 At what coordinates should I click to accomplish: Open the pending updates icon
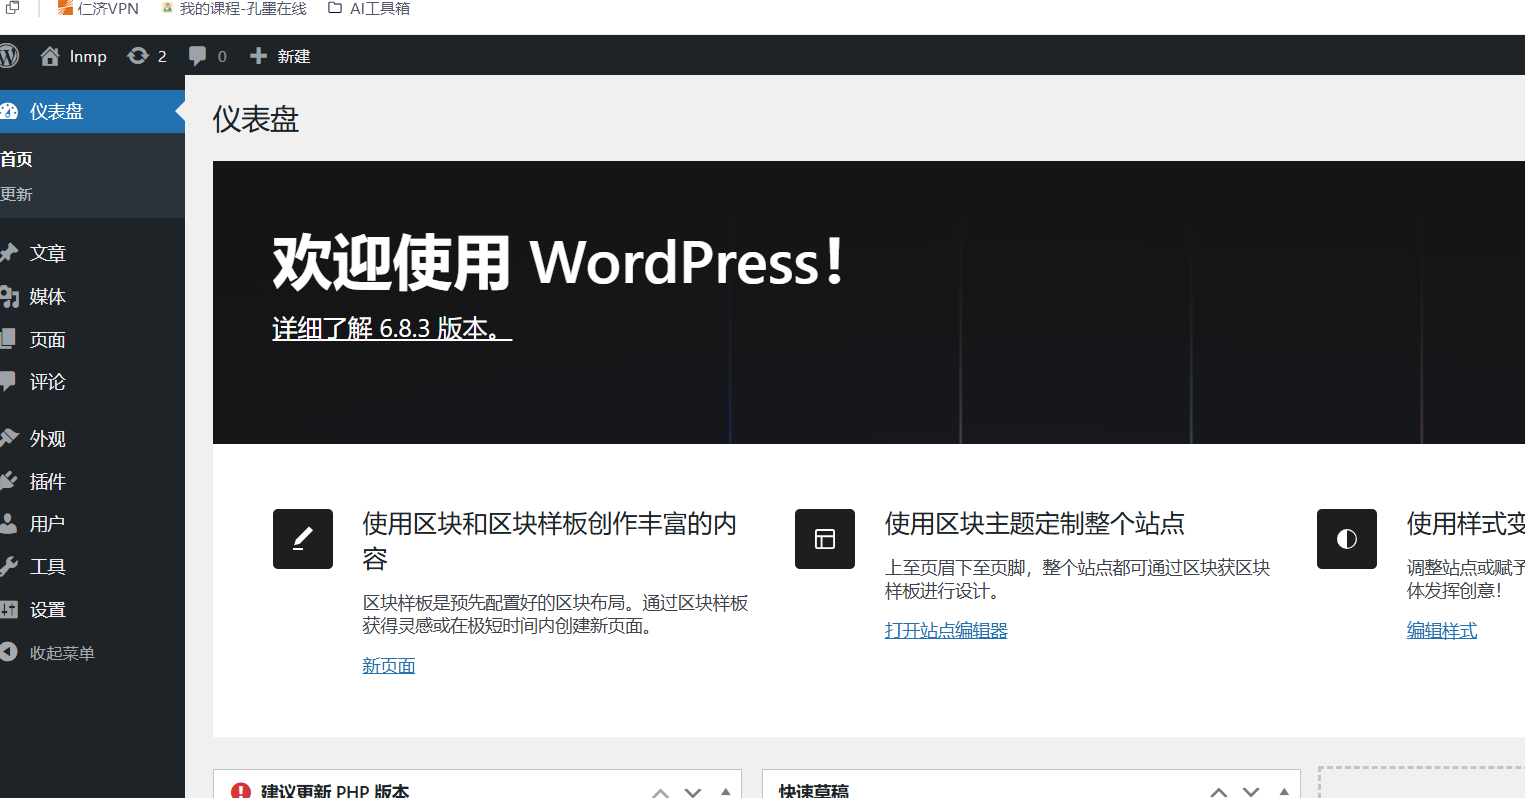tap(147, 56)
